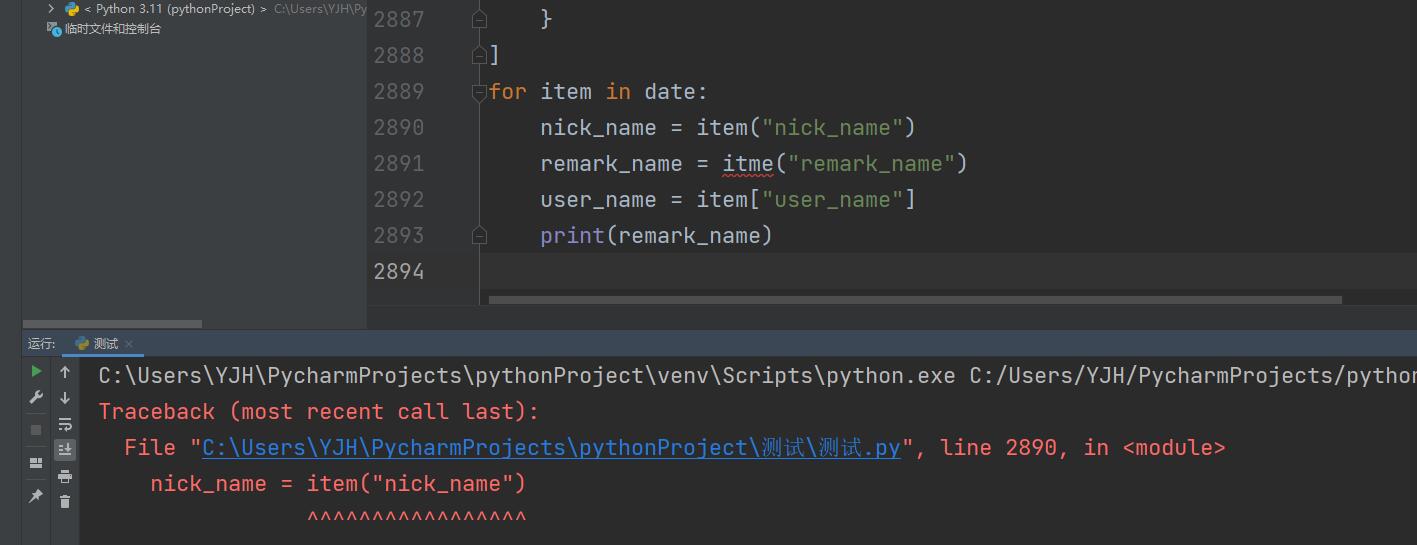Click fold marker at line 2887

click(479, 19)
